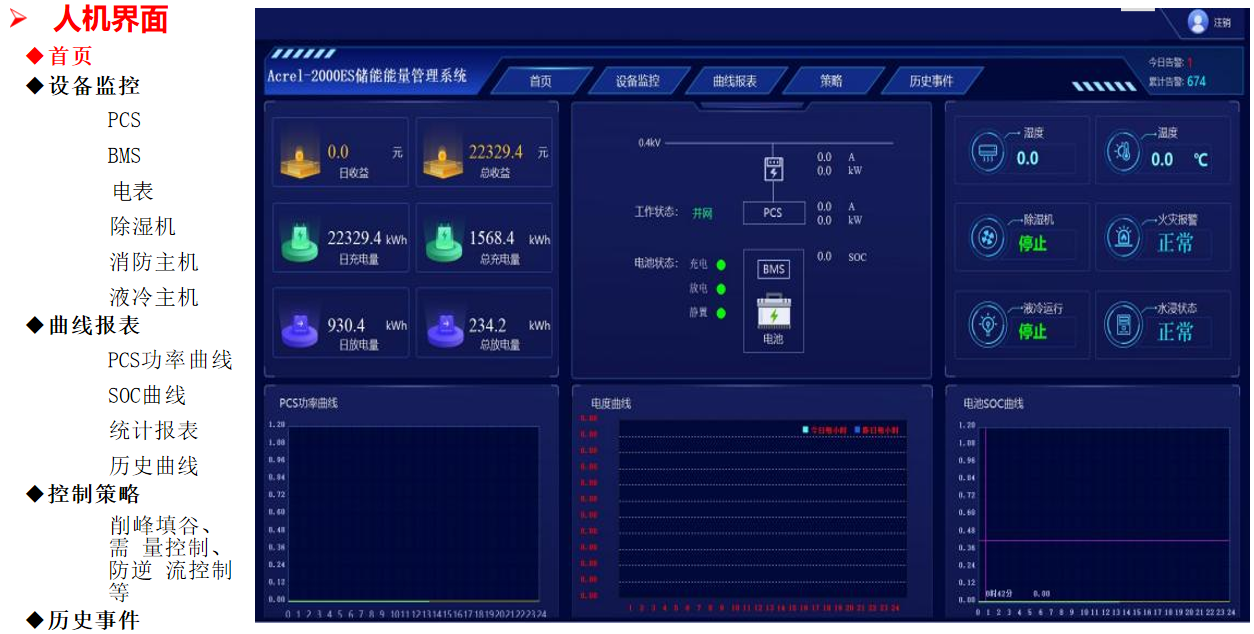The width and height of the screenshot is (1254, 634).
Task: Click 电表 in the slide outline list
Action: tap(133, 191)
